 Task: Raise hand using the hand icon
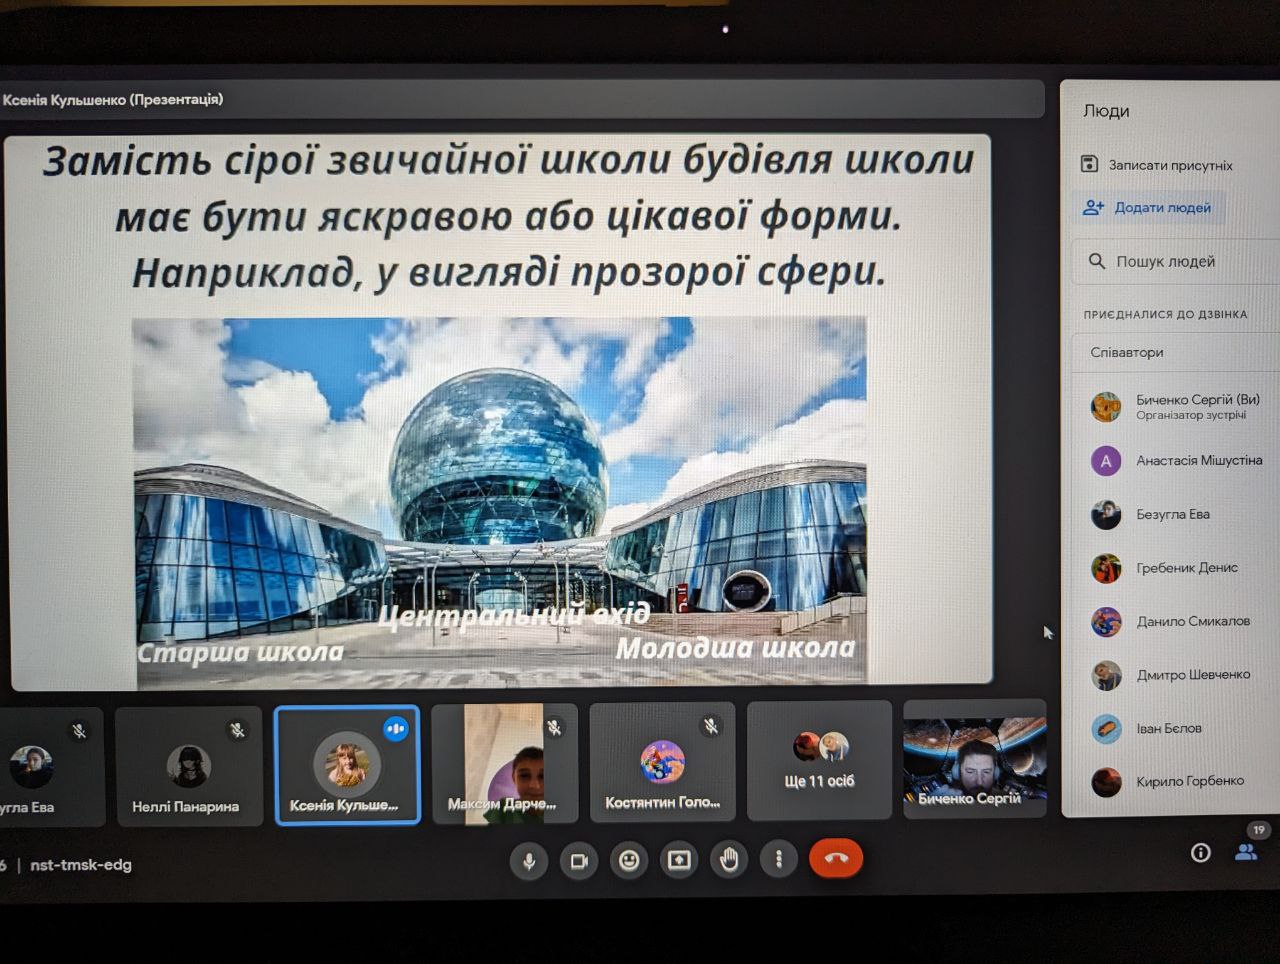[729, 859]
